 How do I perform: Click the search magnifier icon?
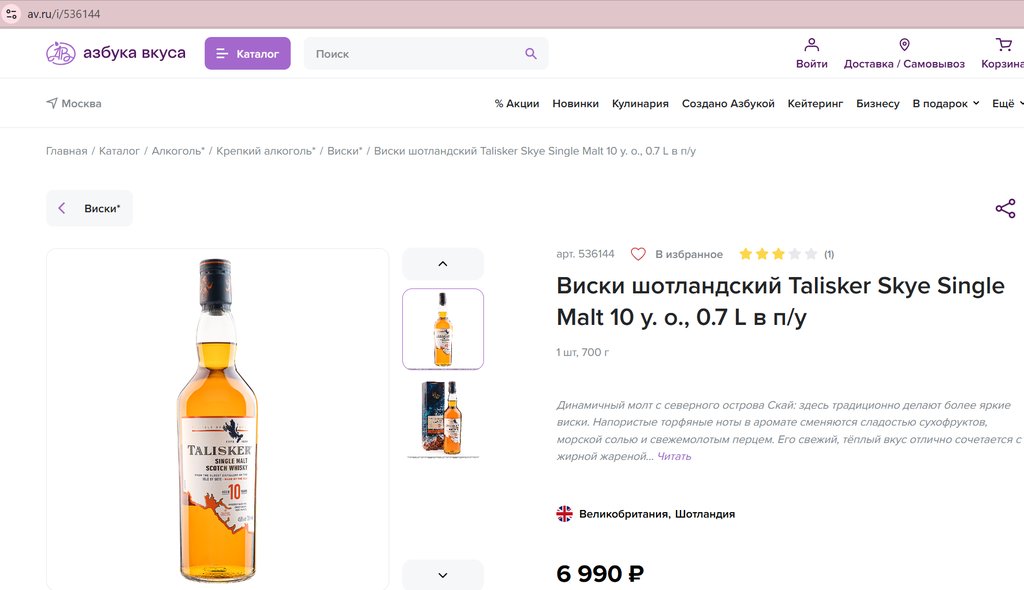tap(531, 54)
